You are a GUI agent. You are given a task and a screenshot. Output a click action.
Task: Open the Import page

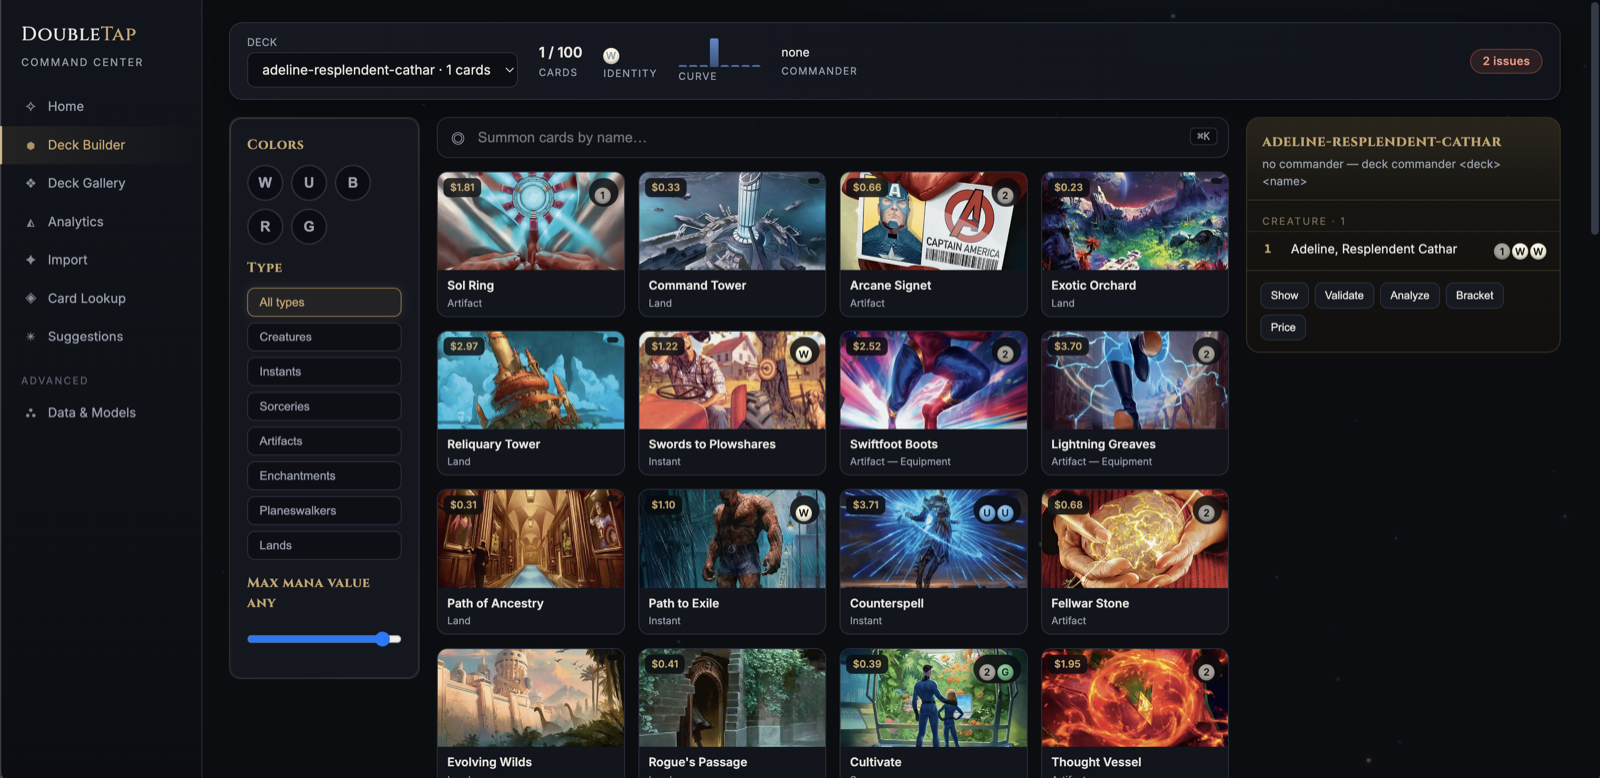(x=100, y=260)
